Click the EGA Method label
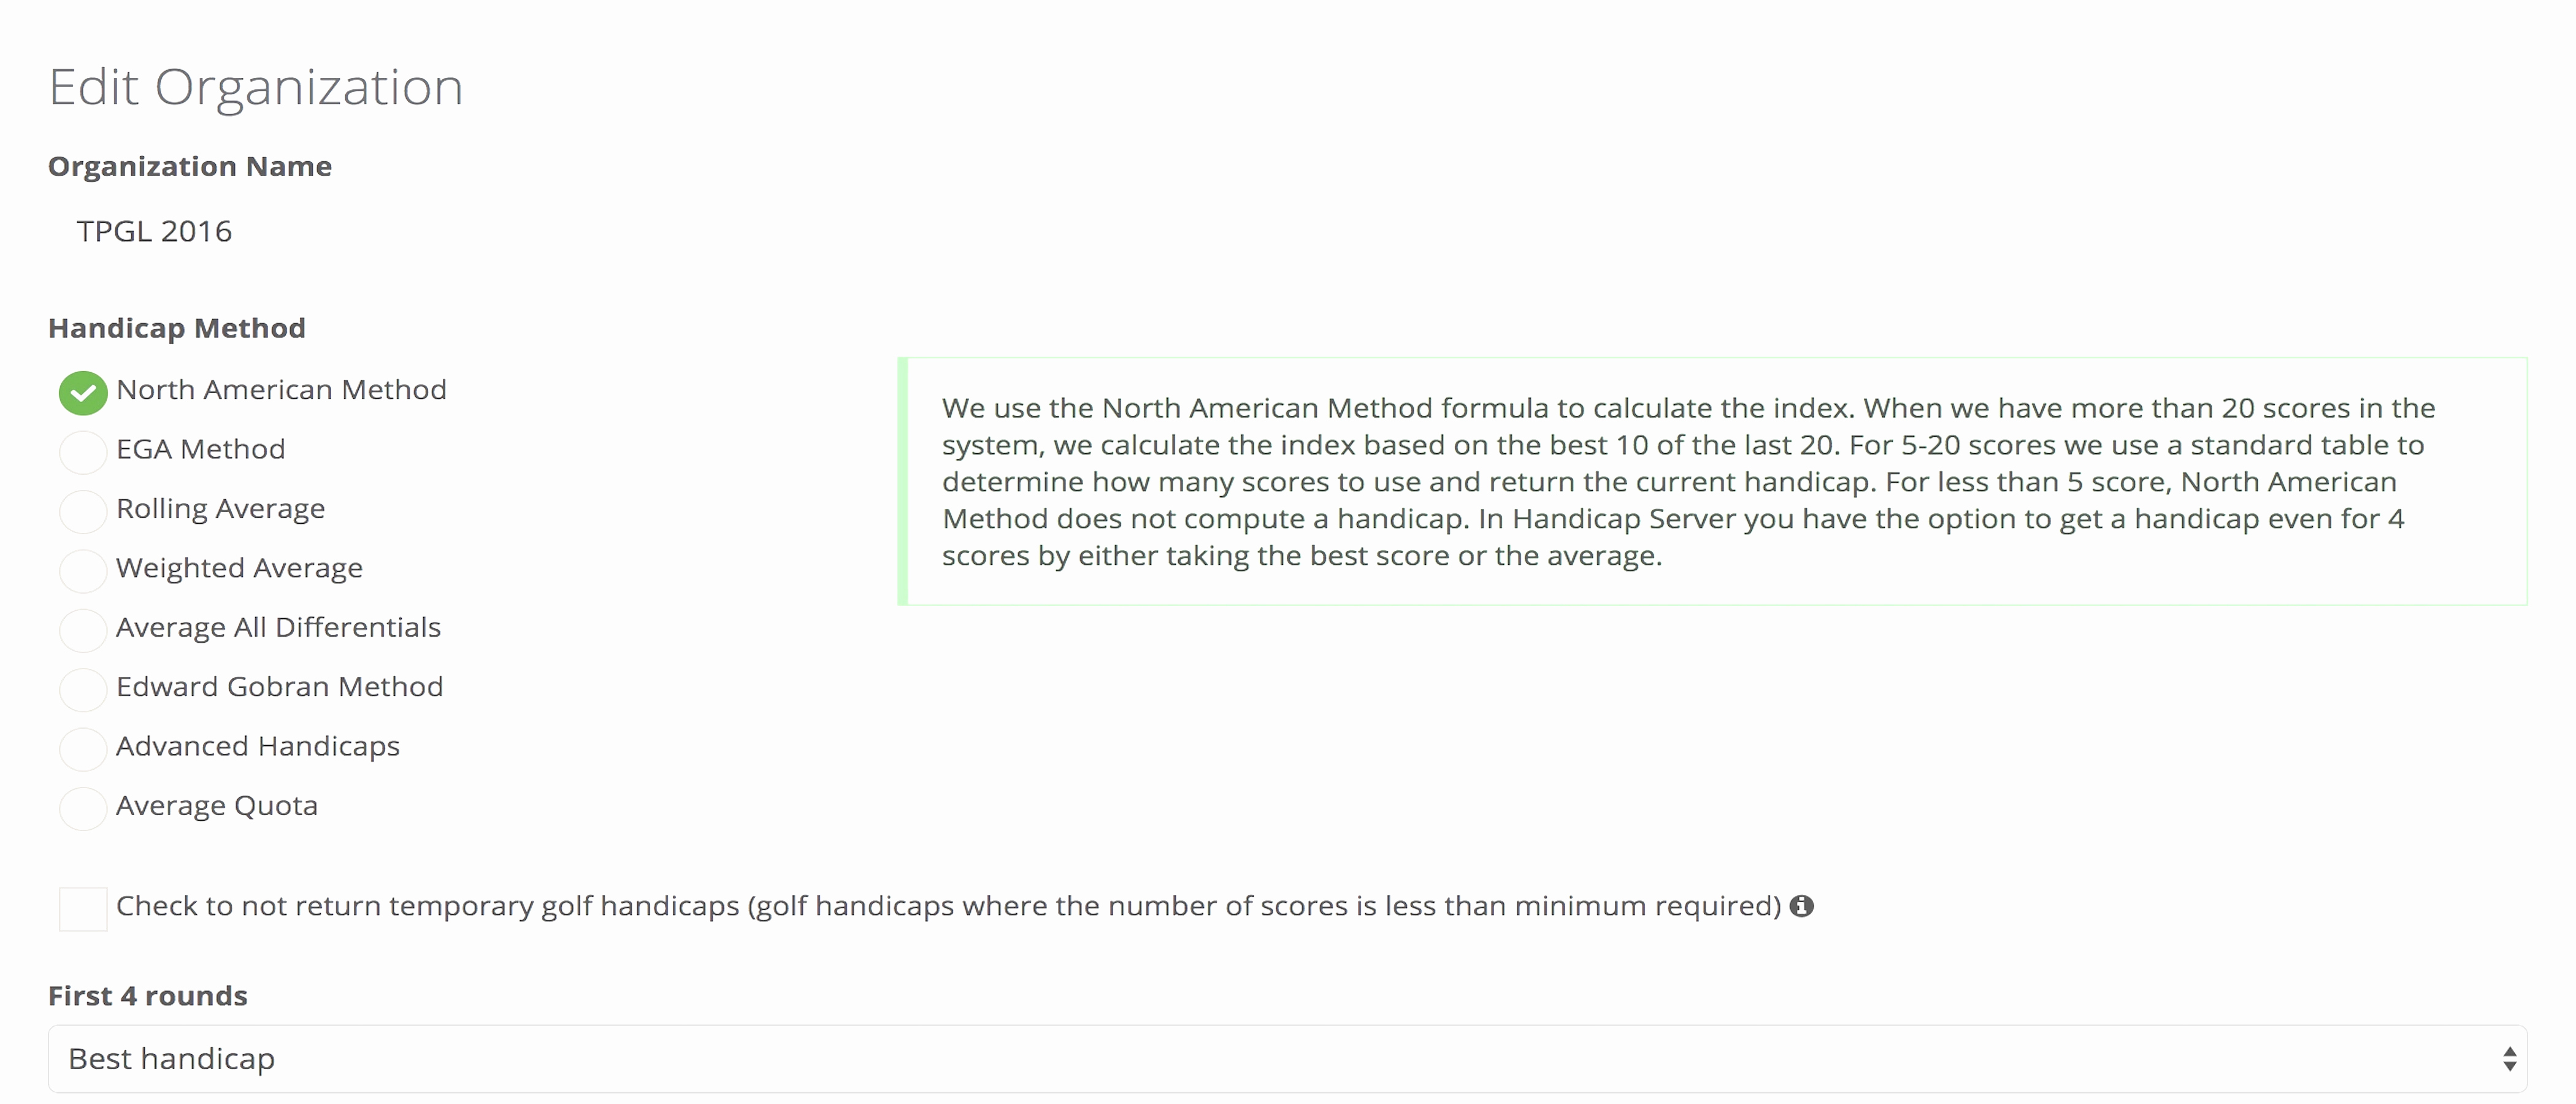Viewport: 2576px width, 1104px height. click(x=200, y=450)
